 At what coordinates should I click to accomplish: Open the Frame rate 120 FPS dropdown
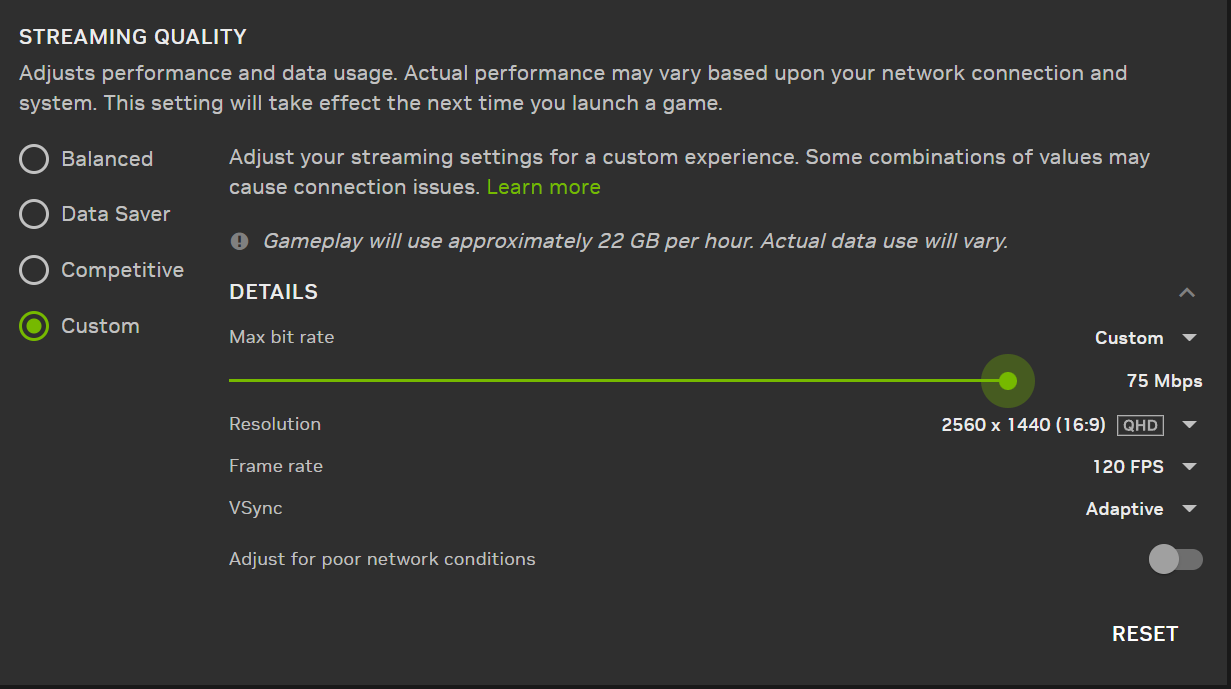coord(1145,467)
